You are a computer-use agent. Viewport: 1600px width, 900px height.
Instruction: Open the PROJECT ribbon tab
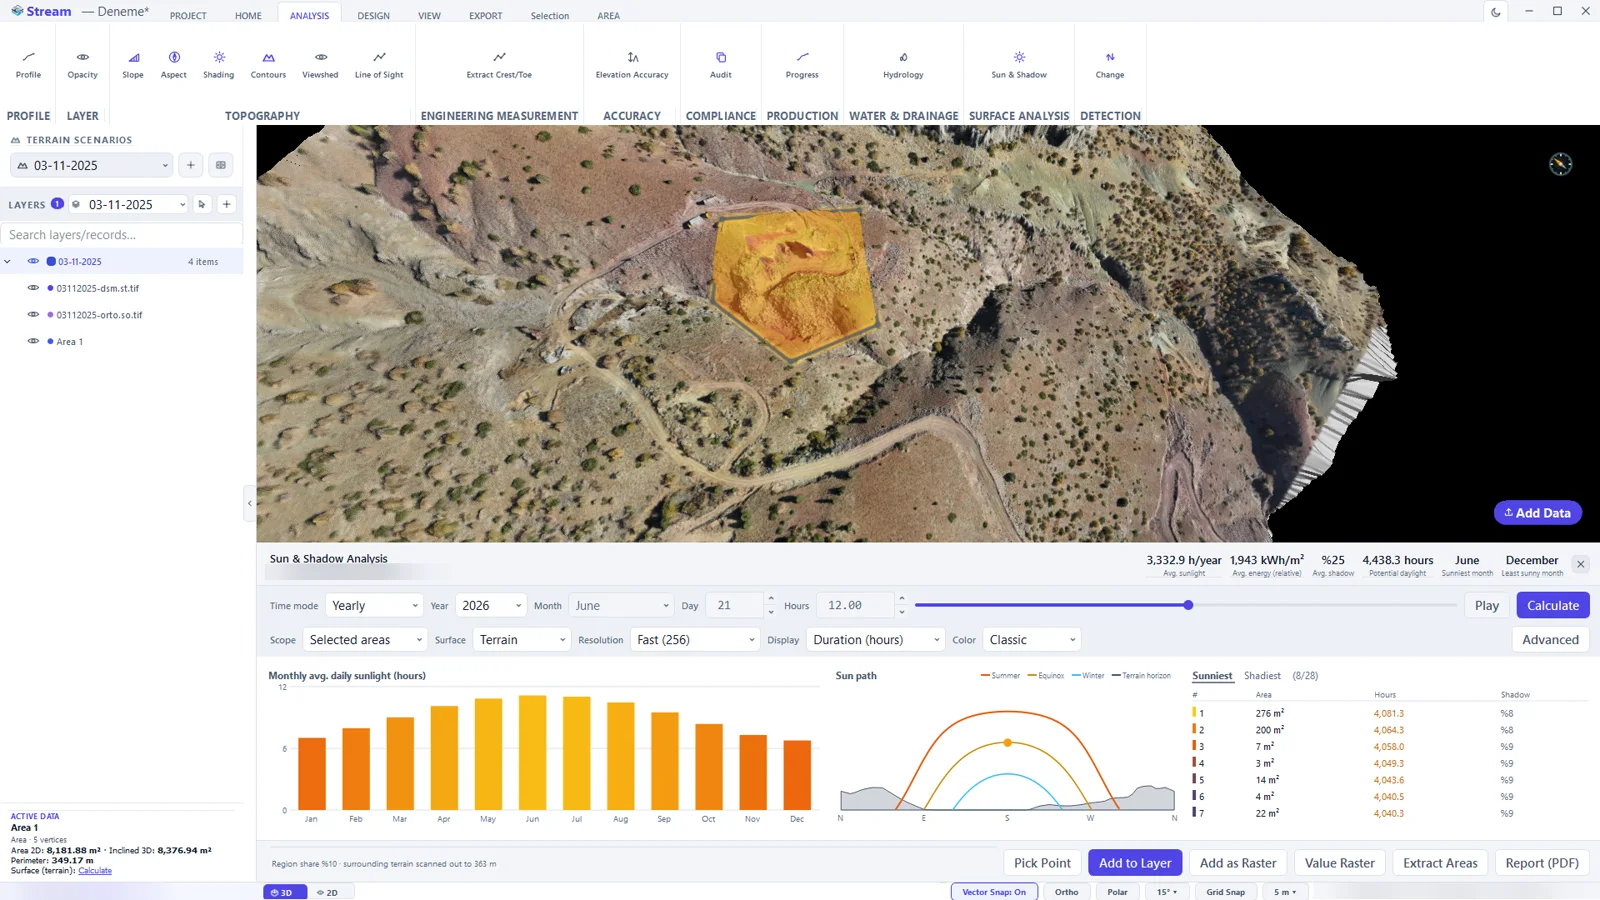[188, 16]
